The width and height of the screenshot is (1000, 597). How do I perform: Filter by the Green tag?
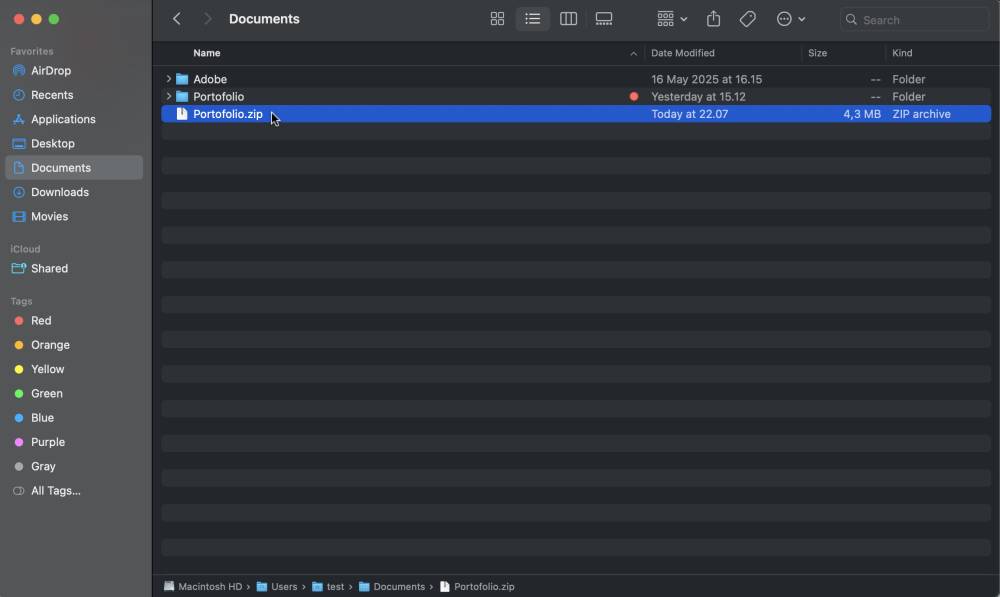point(74,394)
